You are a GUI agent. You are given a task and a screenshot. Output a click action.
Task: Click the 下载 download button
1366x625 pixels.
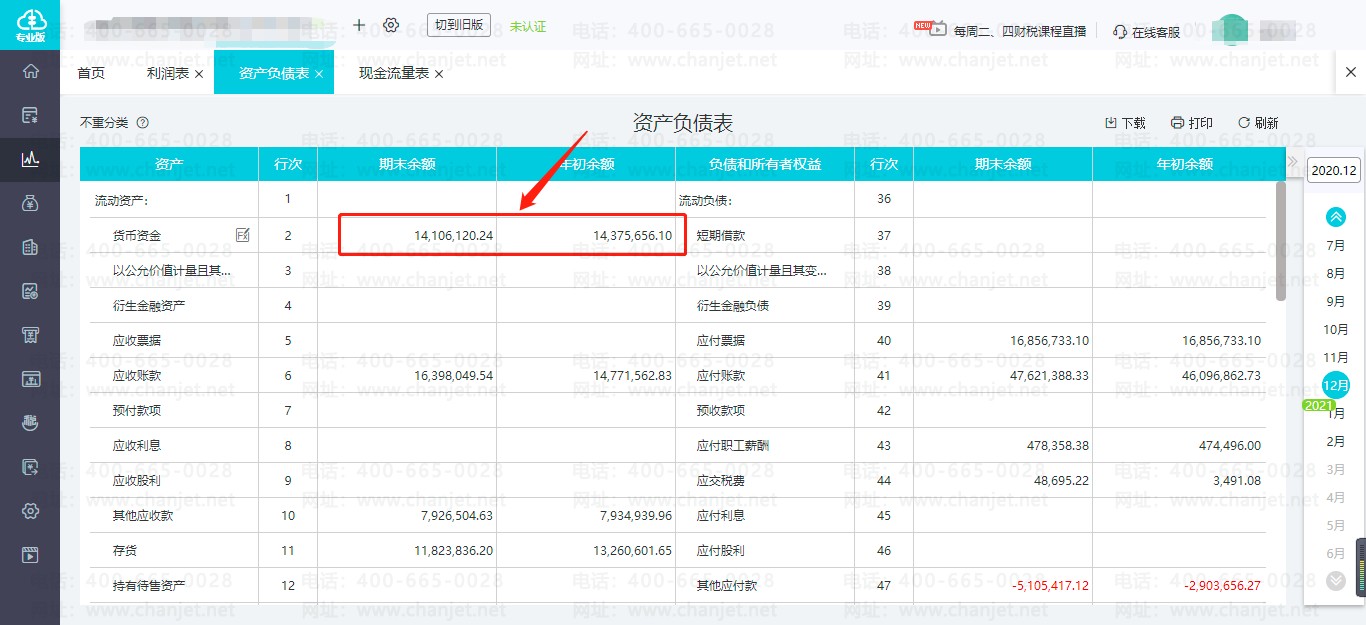point(1126,122)
